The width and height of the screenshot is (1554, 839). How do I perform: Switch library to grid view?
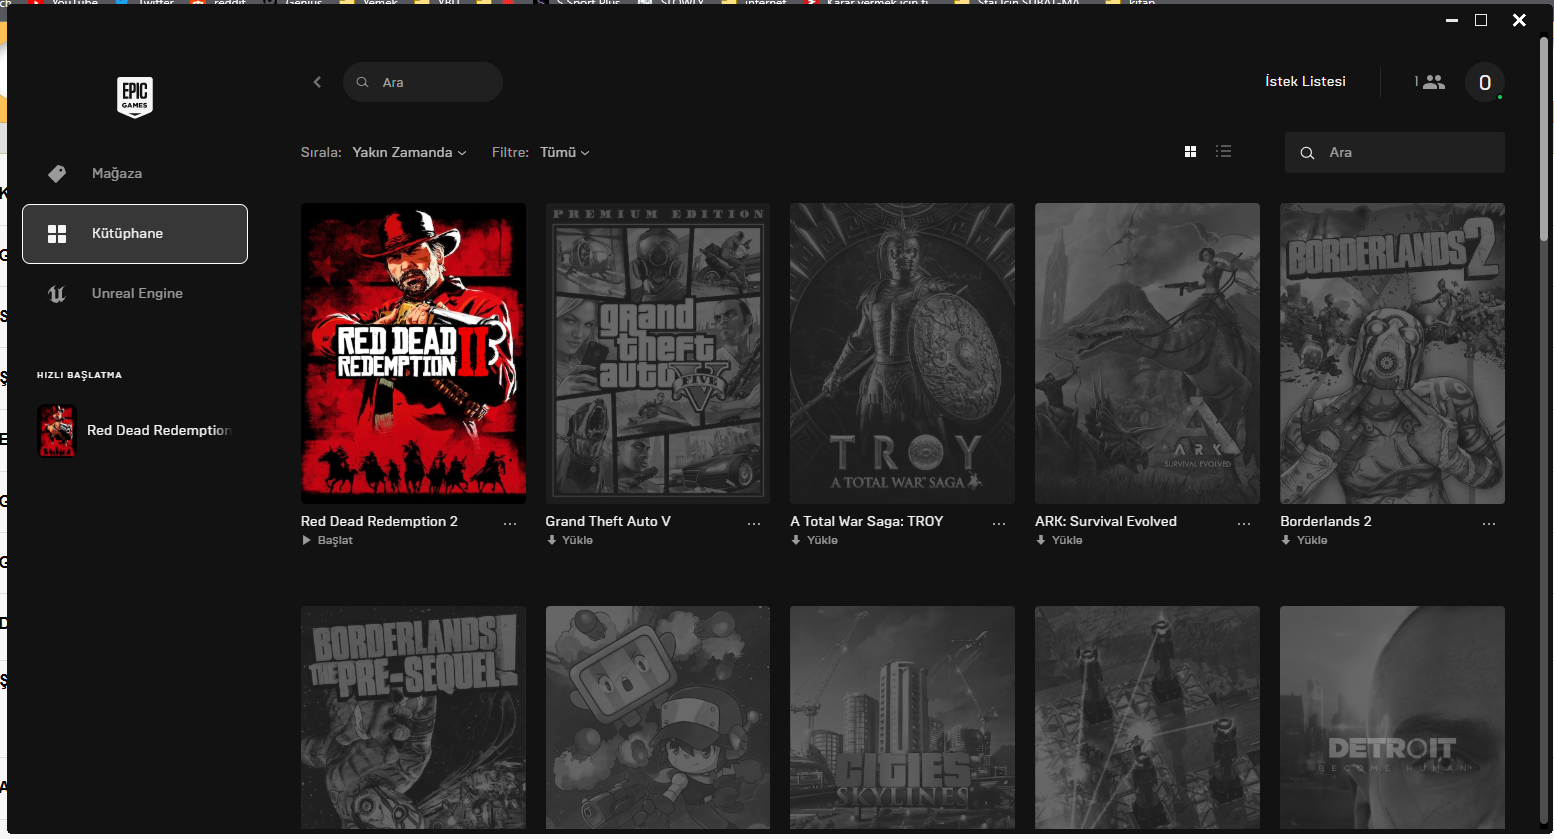pyautogui.click(x=1190, y=152)
